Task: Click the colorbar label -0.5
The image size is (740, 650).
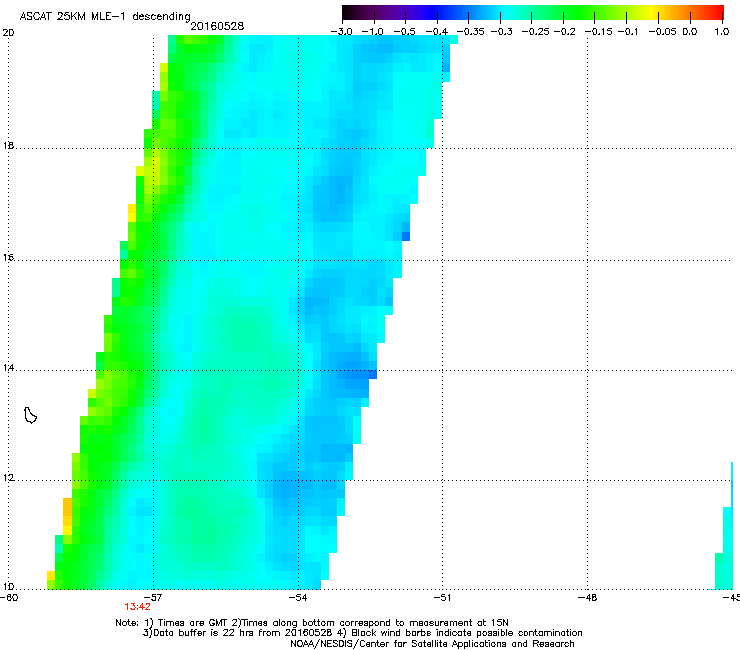Action: point(404,32)
